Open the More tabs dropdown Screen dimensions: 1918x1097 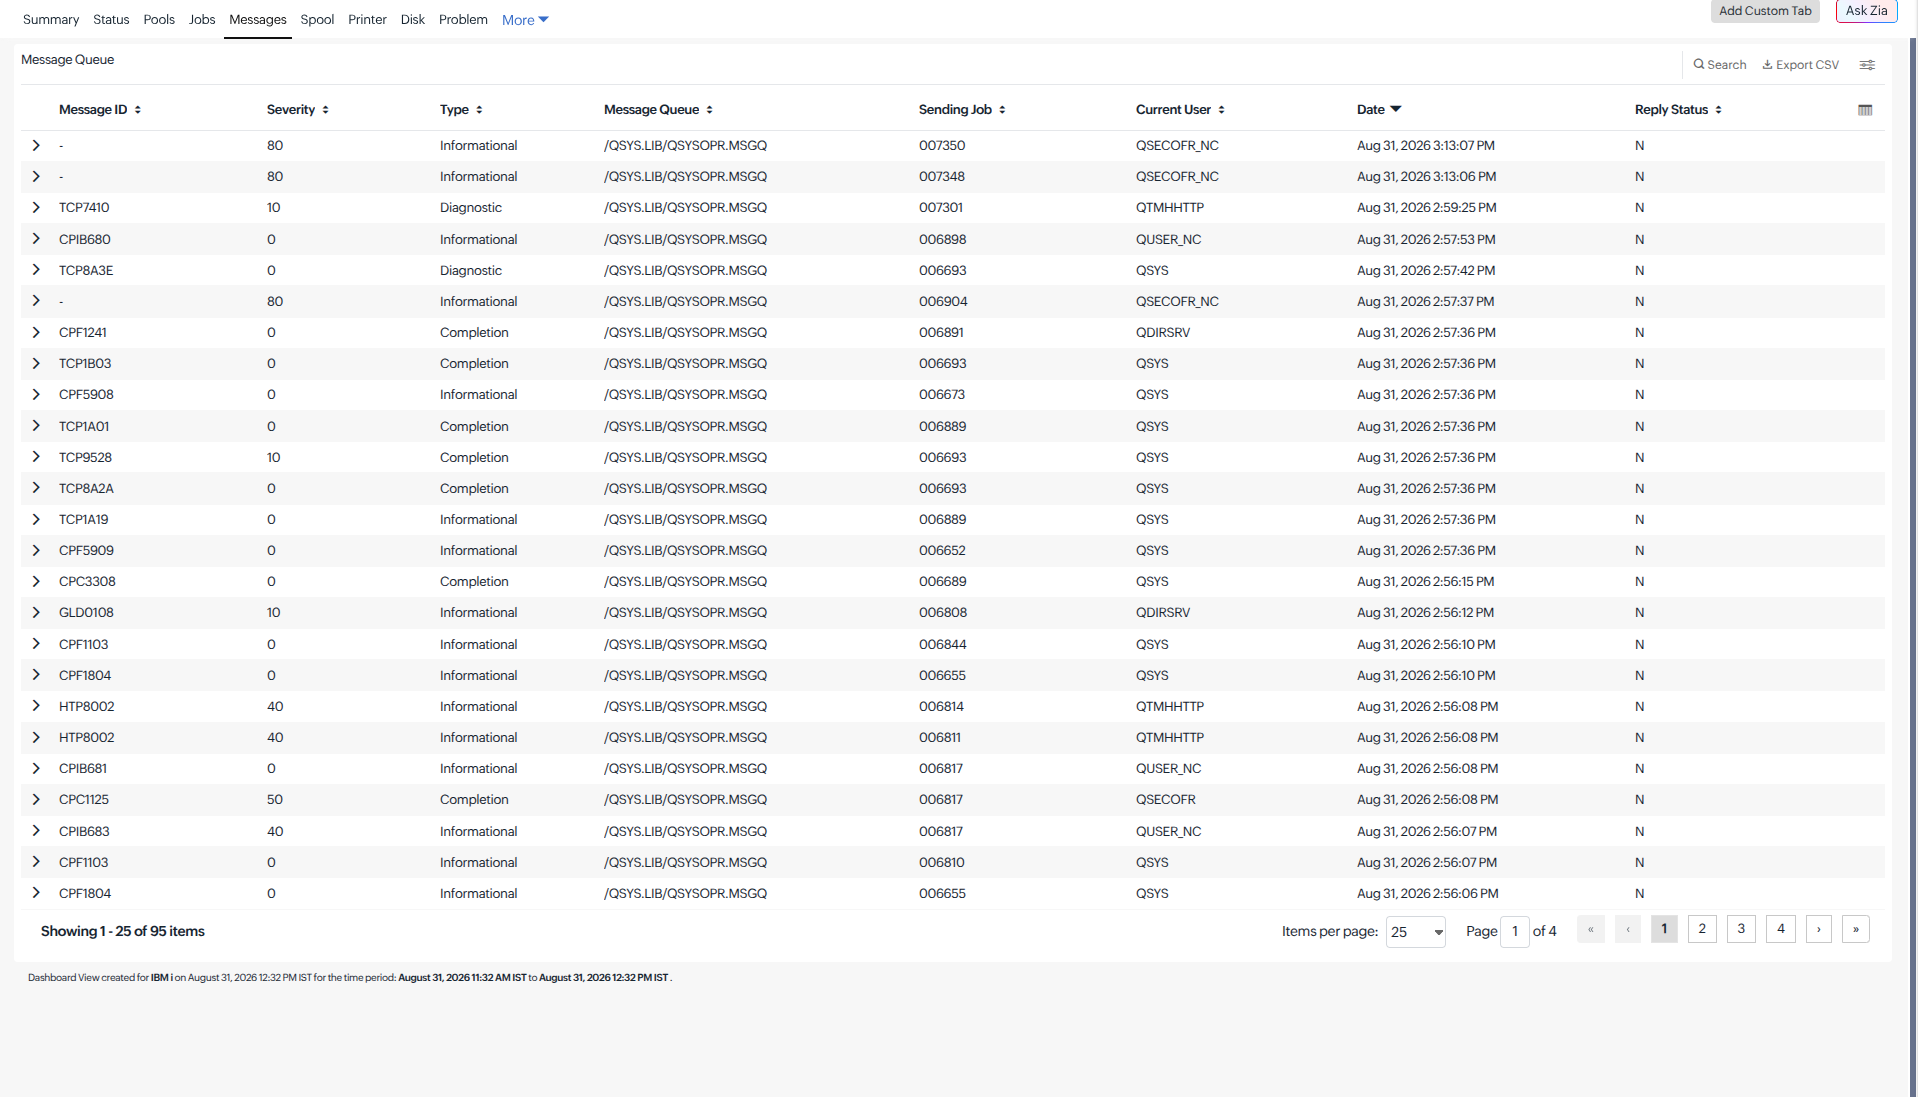click(x=525, y=20)
